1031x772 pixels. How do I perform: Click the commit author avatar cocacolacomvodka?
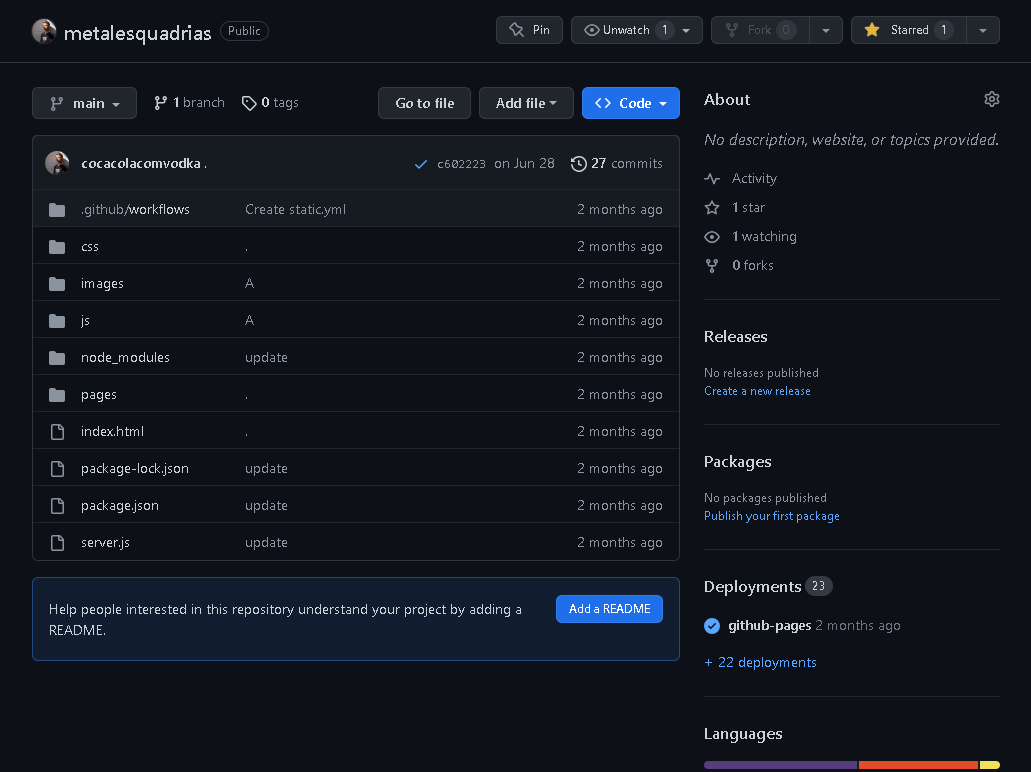[57, 163]
